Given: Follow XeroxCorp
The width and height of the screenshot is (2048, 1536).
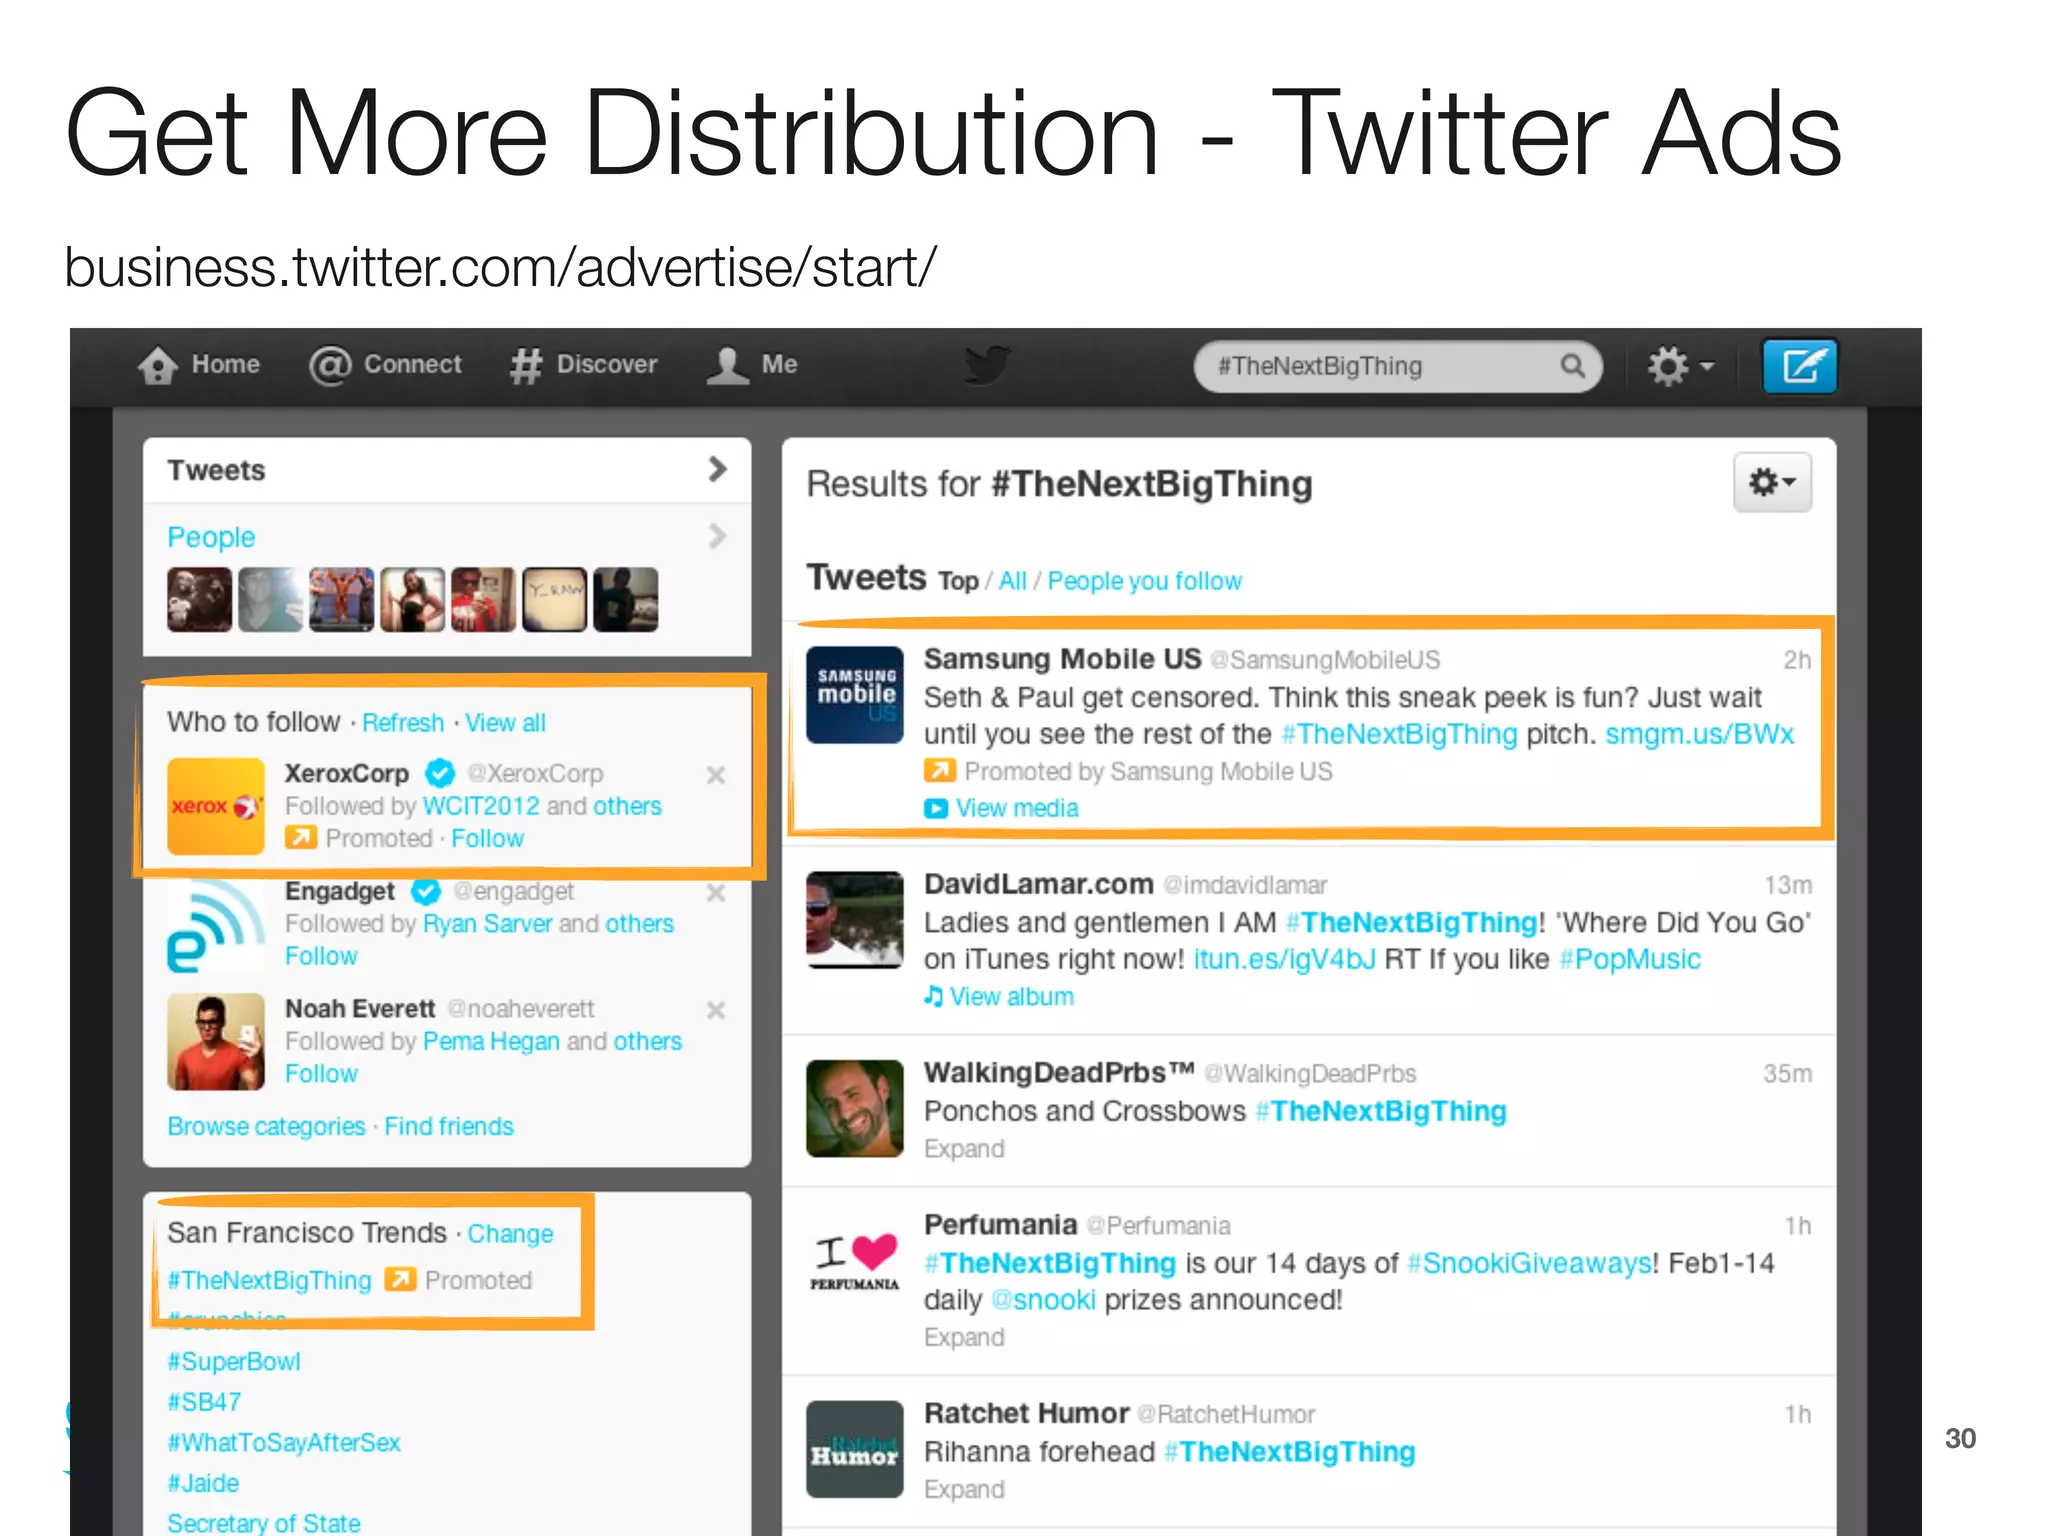Looking at the screenshot, I should tap(487, 838).
